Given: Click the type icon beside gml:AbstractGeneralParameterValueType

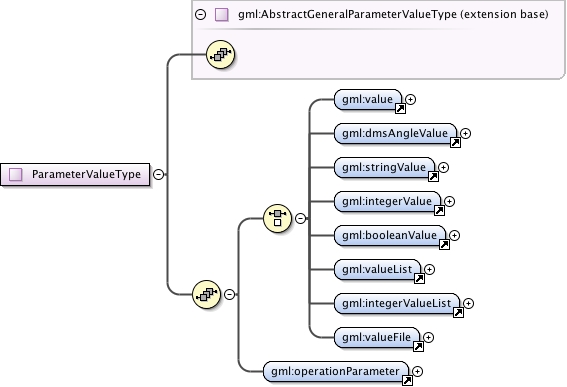Looking at the screenshot, I should (x=221, y=14).
